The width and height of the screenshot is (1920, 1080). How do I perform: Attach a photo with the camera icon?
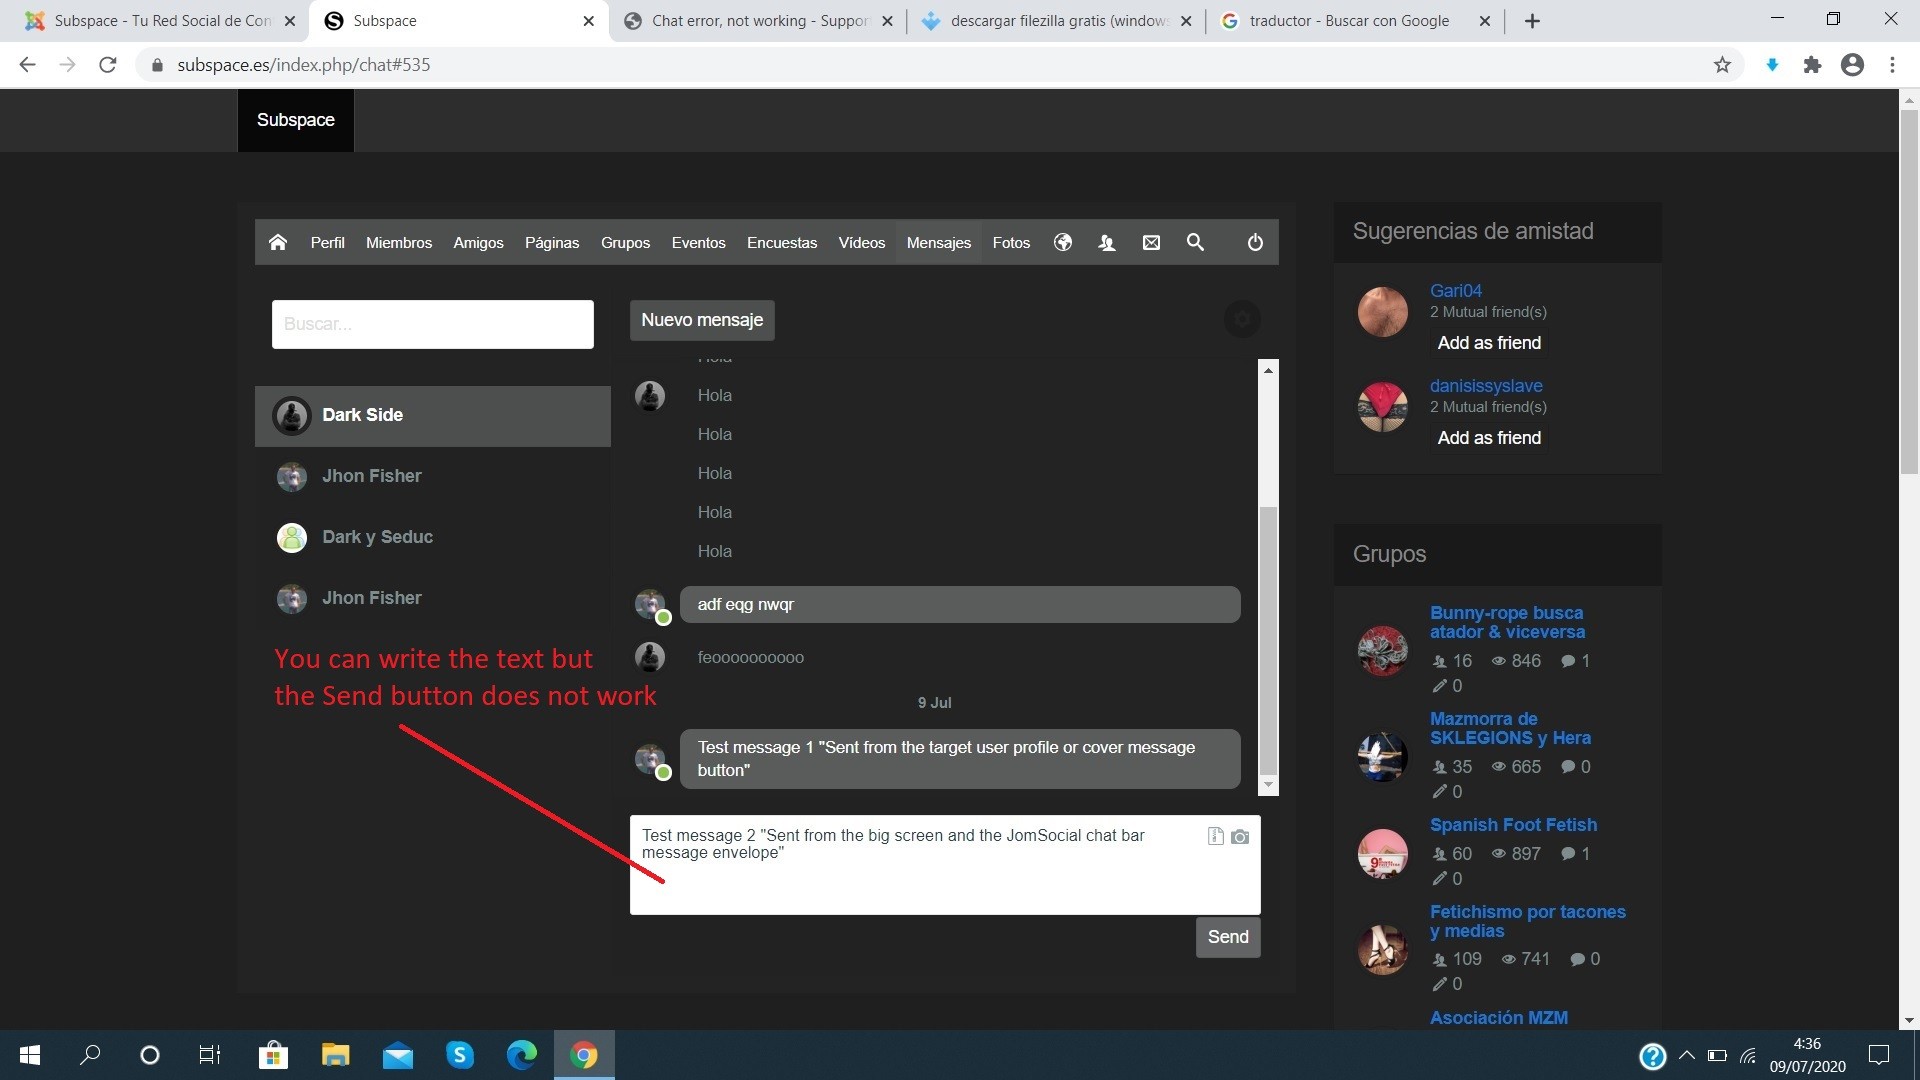[x=1240, y=837]
